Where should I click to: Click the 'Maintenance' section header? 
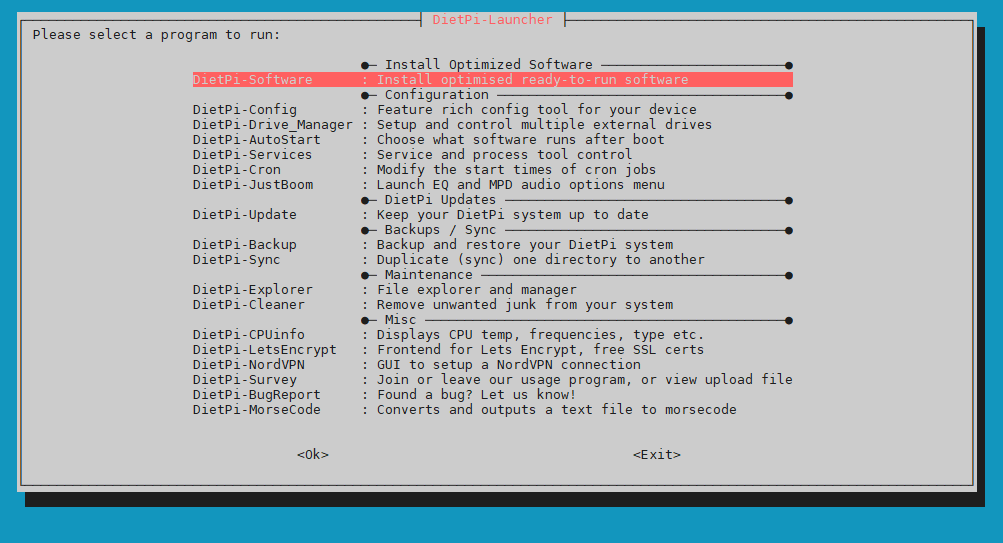click(x=429, y=275)
